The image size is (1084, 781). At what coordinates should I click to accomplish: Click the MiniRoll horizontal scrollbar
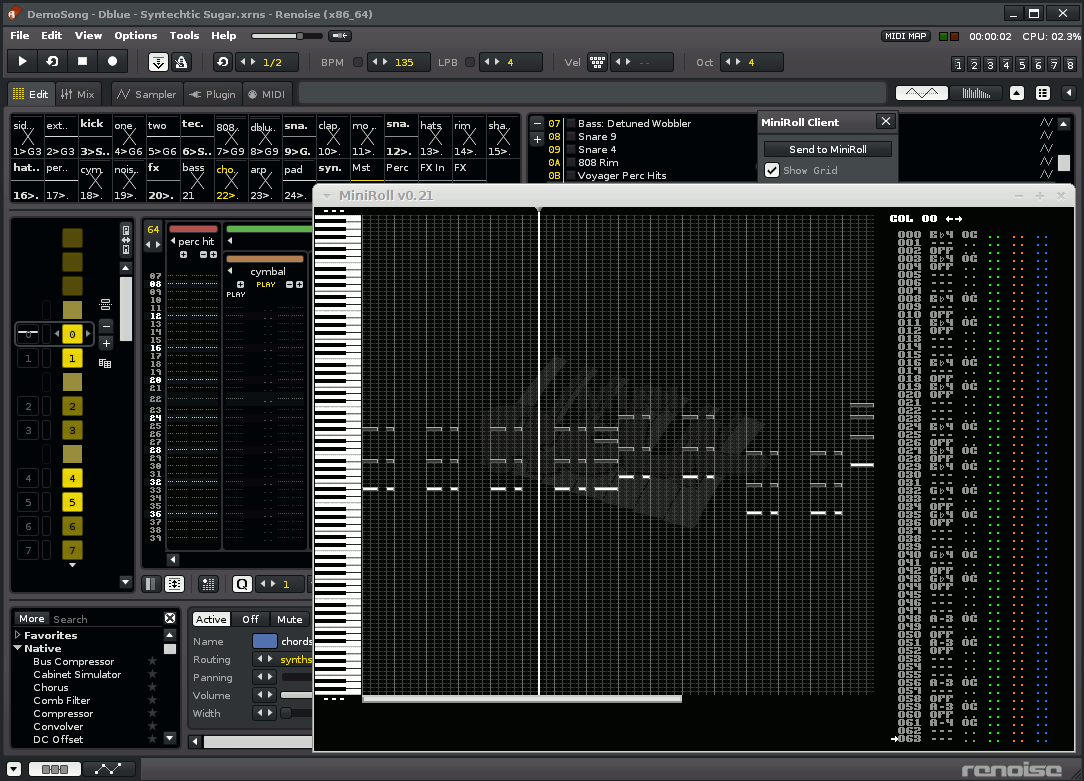pyautogui.click(x=522, y=699)
